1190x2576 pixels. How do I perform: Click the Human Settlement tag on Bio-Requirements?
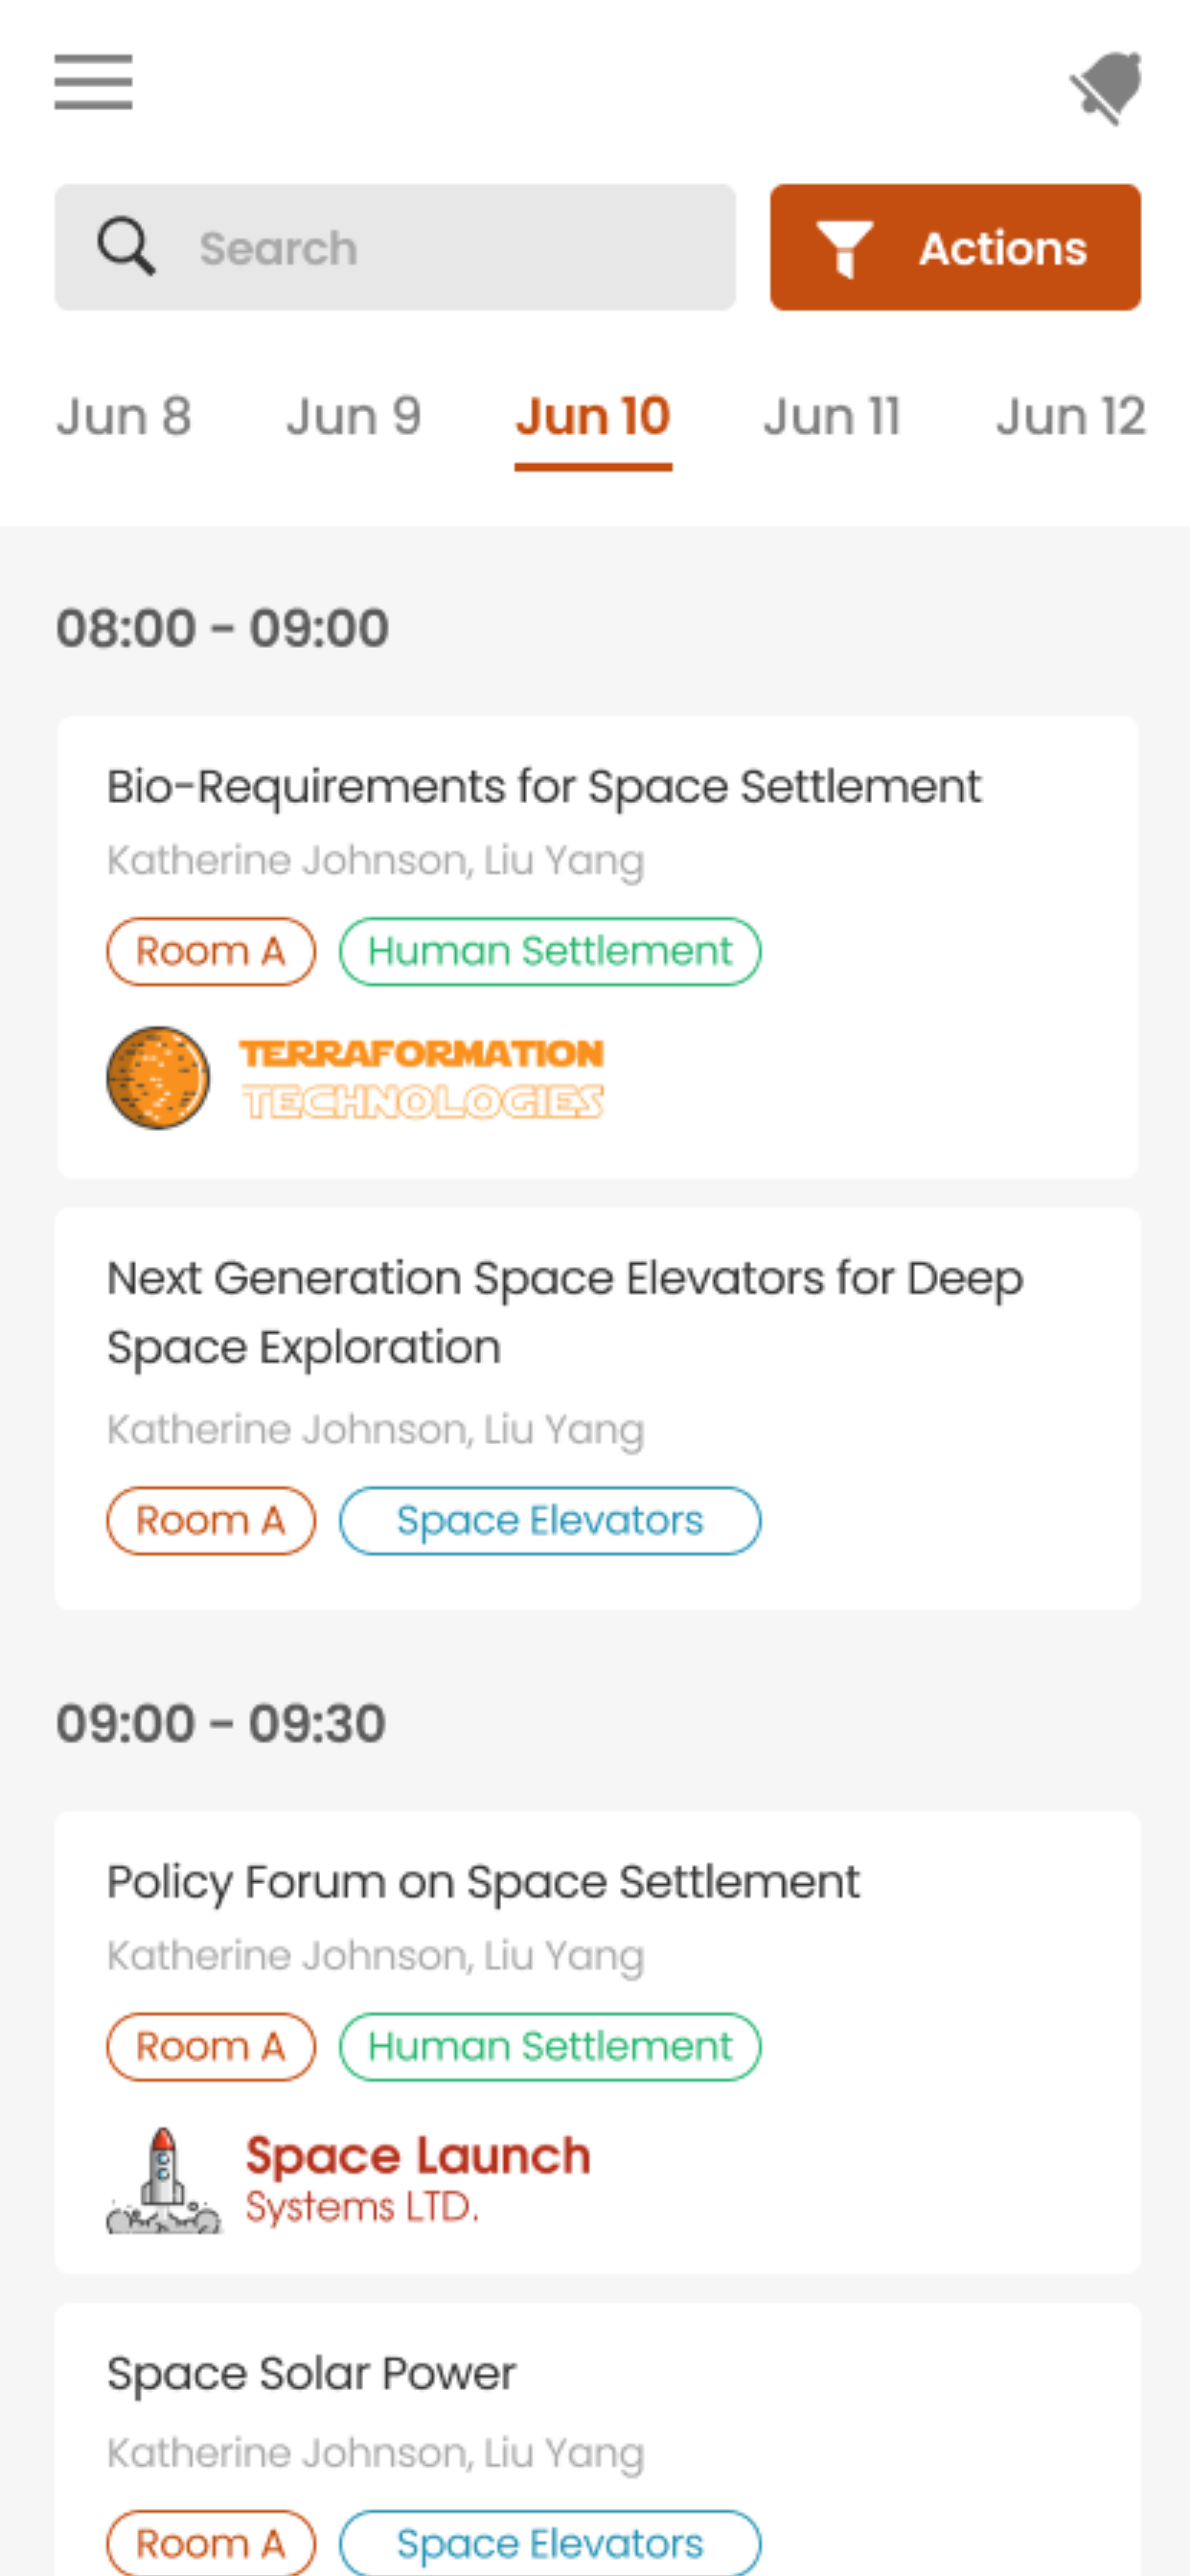pos(550,951)
